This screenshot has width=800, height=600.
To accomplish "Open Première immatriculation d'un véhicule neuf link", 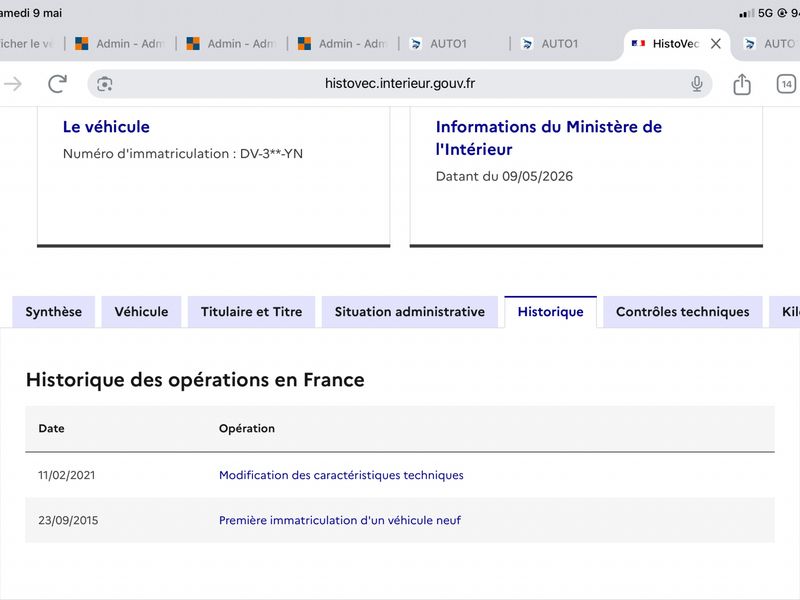I will (340, 520).
